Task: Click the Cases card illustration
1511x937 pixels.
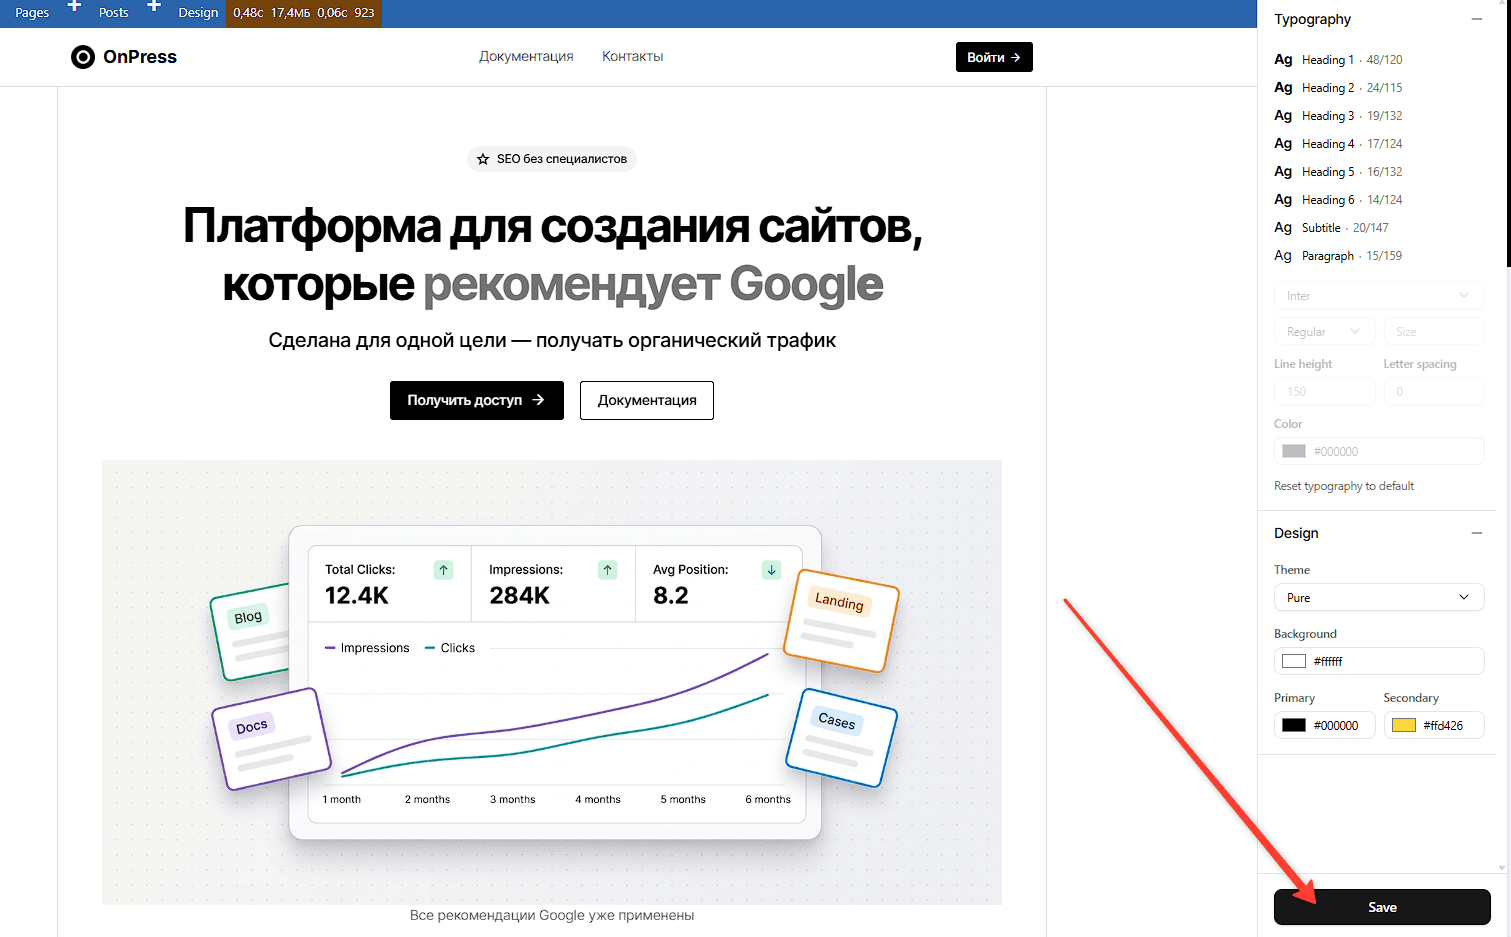Action: click(x=841, y=737)
